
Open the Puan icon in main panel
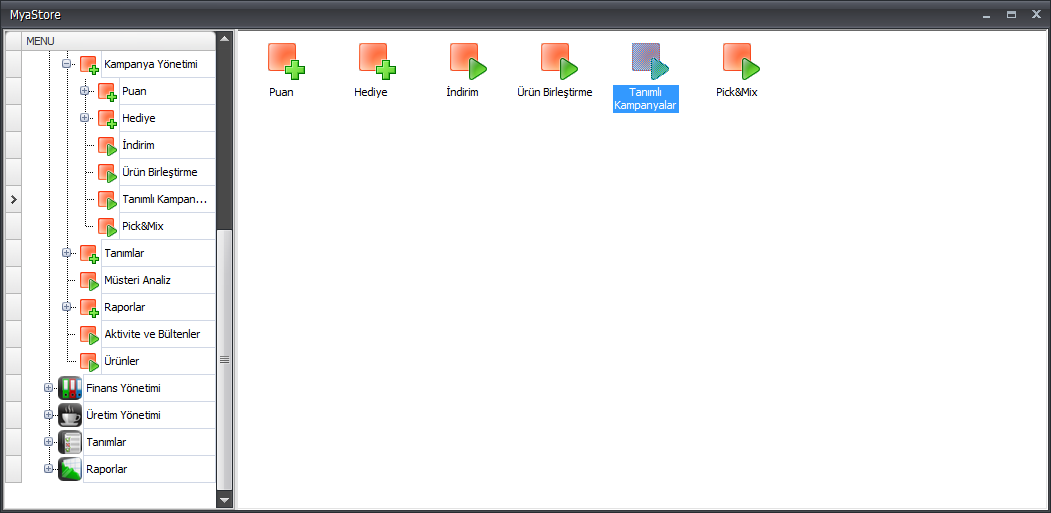click(x=286, y=61)
